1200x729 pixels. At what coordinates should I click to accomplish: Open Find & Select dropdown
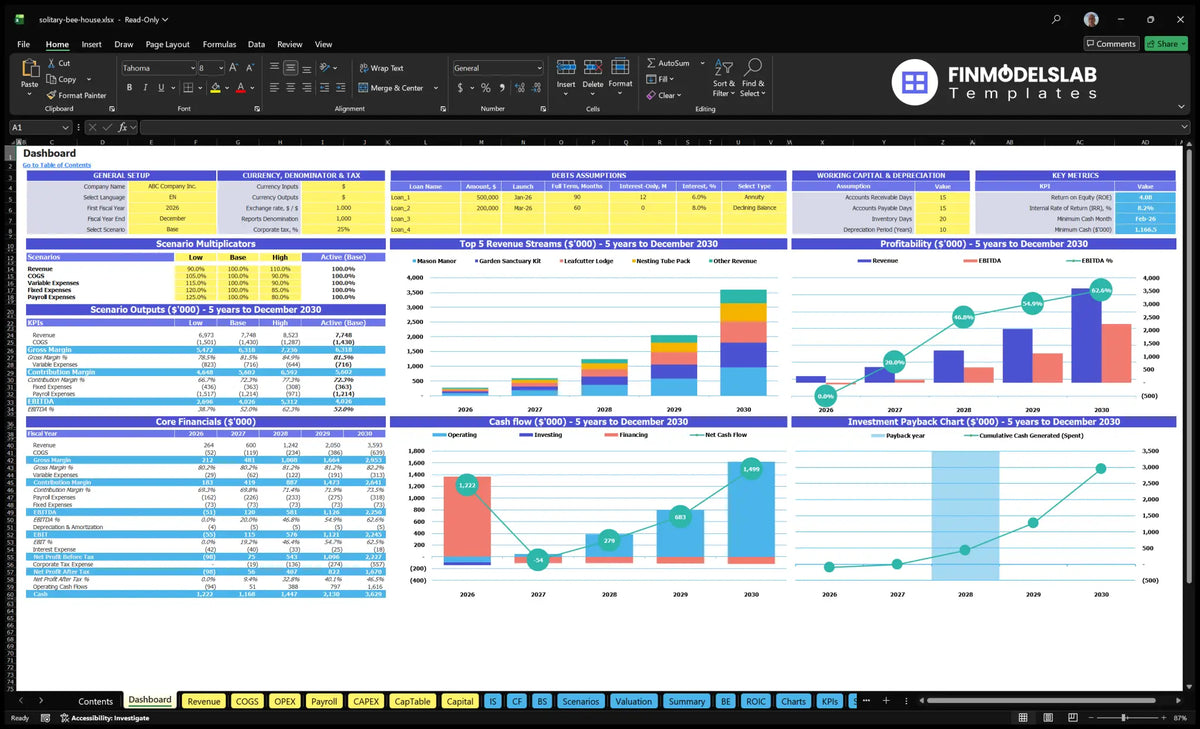coord(753,77)
